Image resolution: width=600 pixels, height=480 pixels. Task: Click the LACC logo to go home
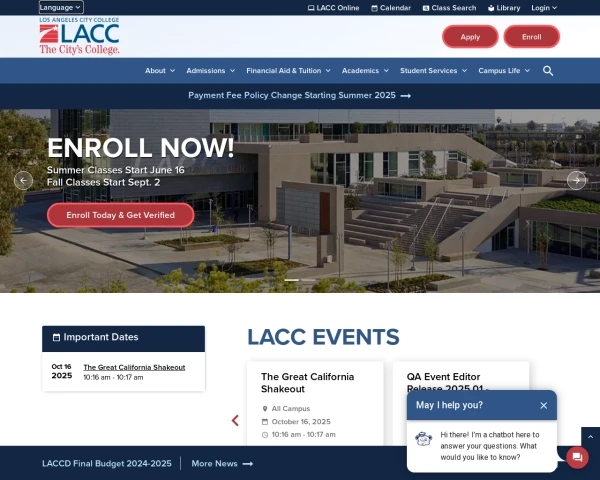click(x=79, y=36)
